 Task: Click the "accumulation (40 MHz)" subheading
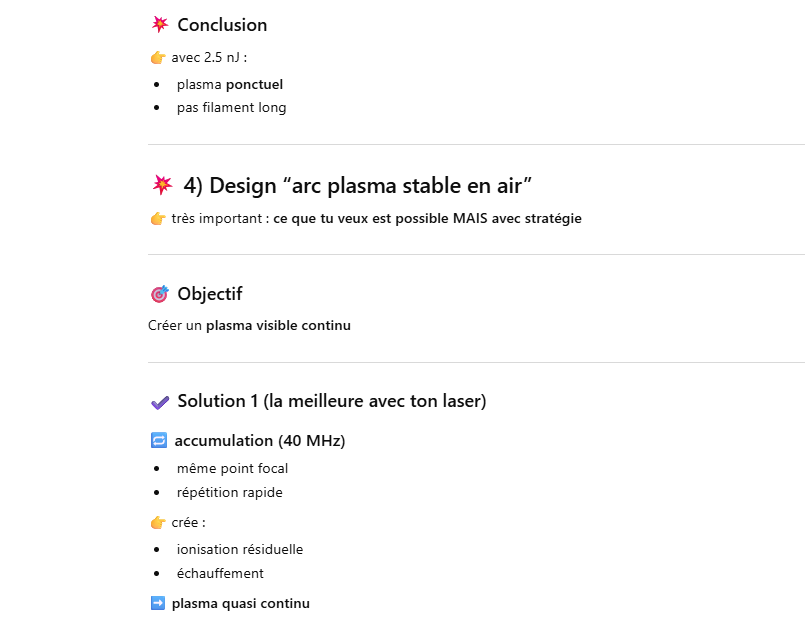pos(260,440)
